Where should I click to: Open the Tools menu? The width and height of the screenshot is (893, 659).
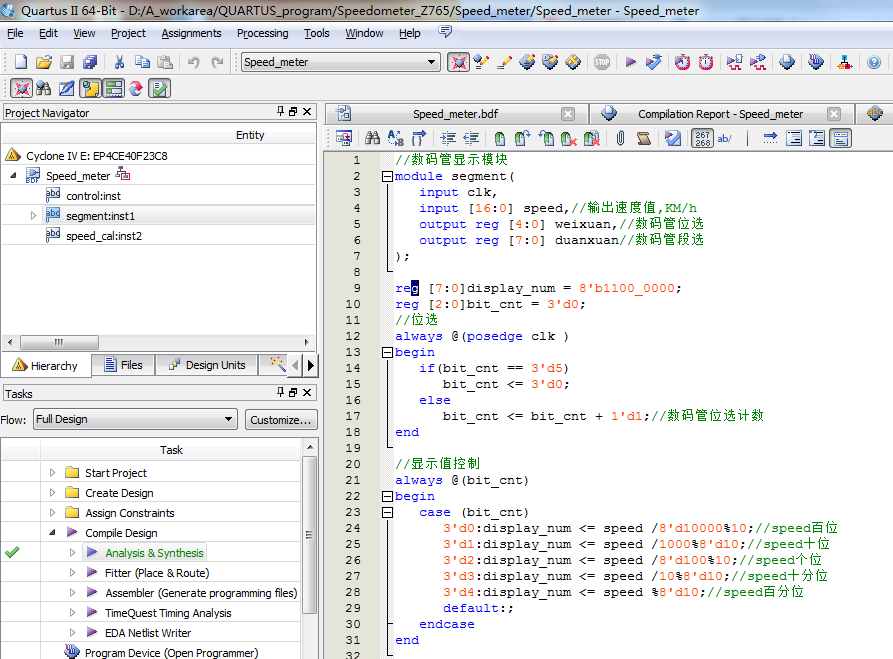pos(317,33)
